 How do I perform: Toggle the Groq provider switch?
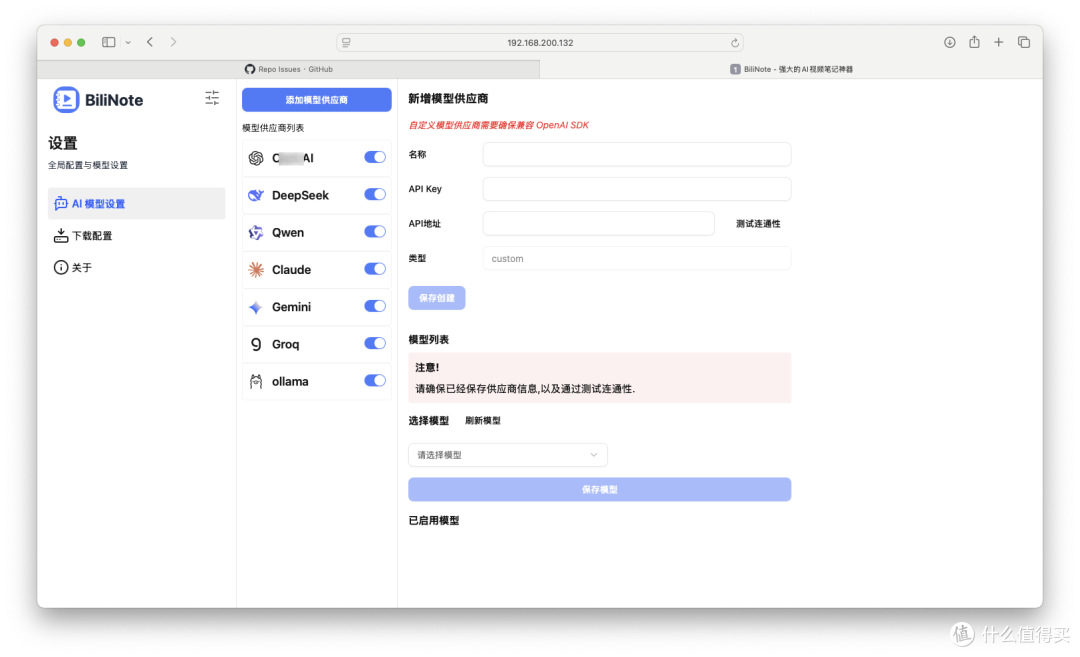click(375, 344)
